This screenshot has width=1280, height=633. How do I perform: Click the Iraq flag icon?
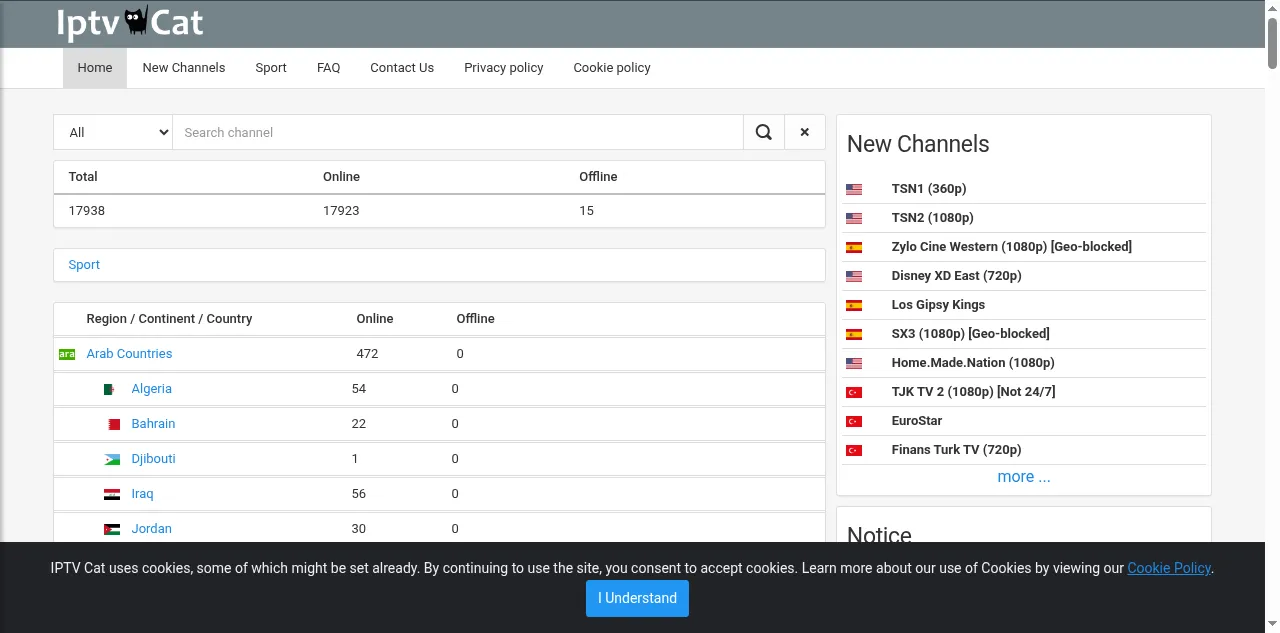click(x=112, y=494)
